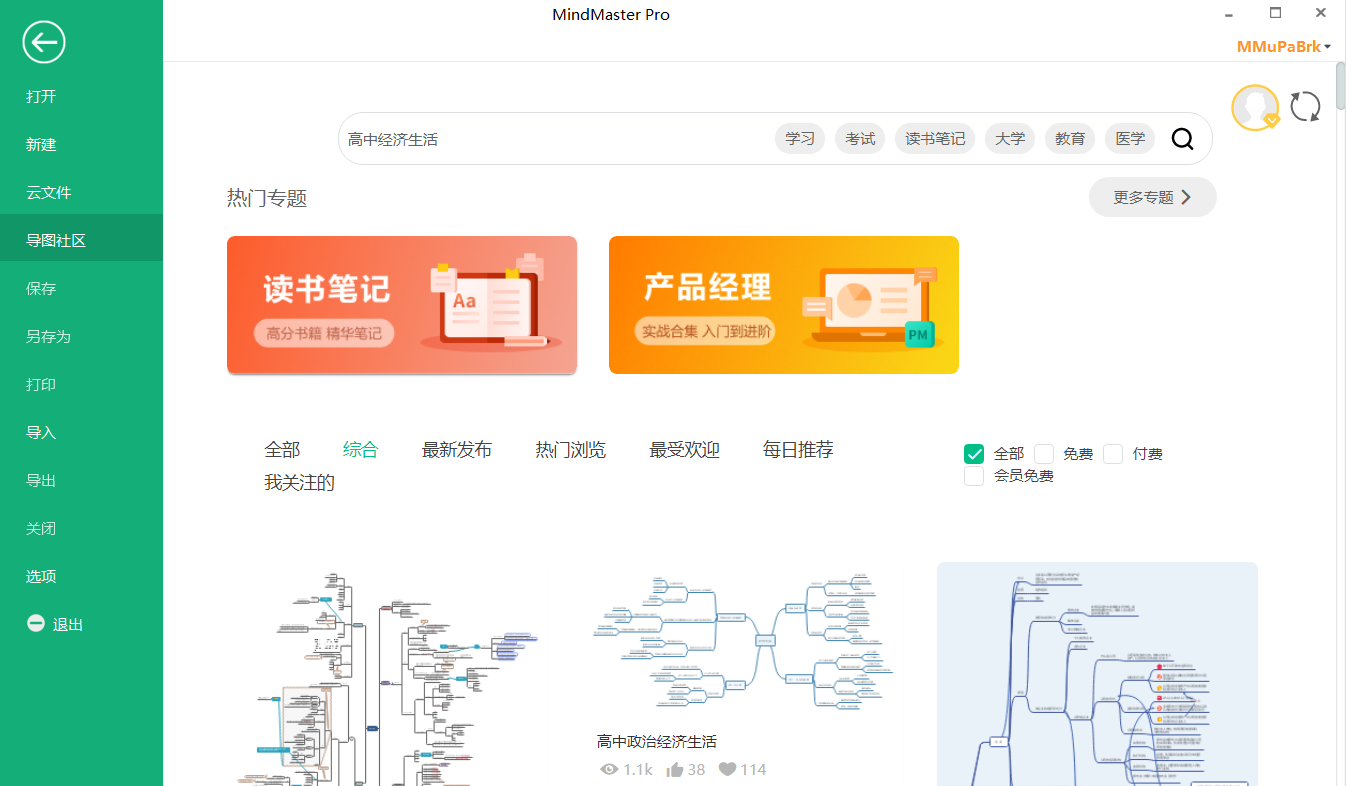Click the back arrow icon
This screenshot has width=1346, height=786.
coord(43,42)
